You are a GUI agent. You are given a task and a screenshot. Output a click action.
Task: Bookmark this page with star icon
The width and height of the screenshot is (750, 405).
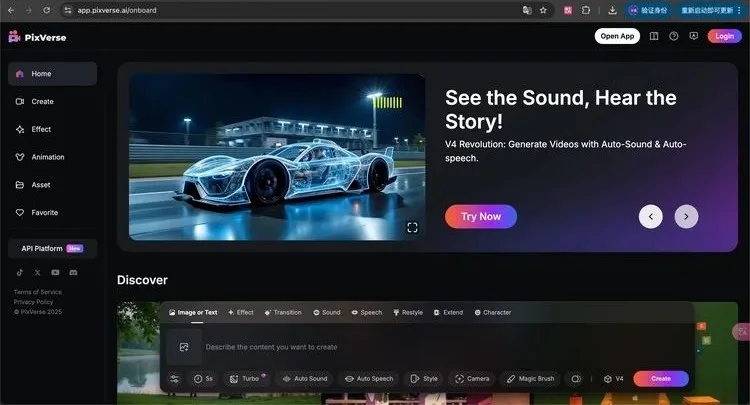tap(543, 10)
